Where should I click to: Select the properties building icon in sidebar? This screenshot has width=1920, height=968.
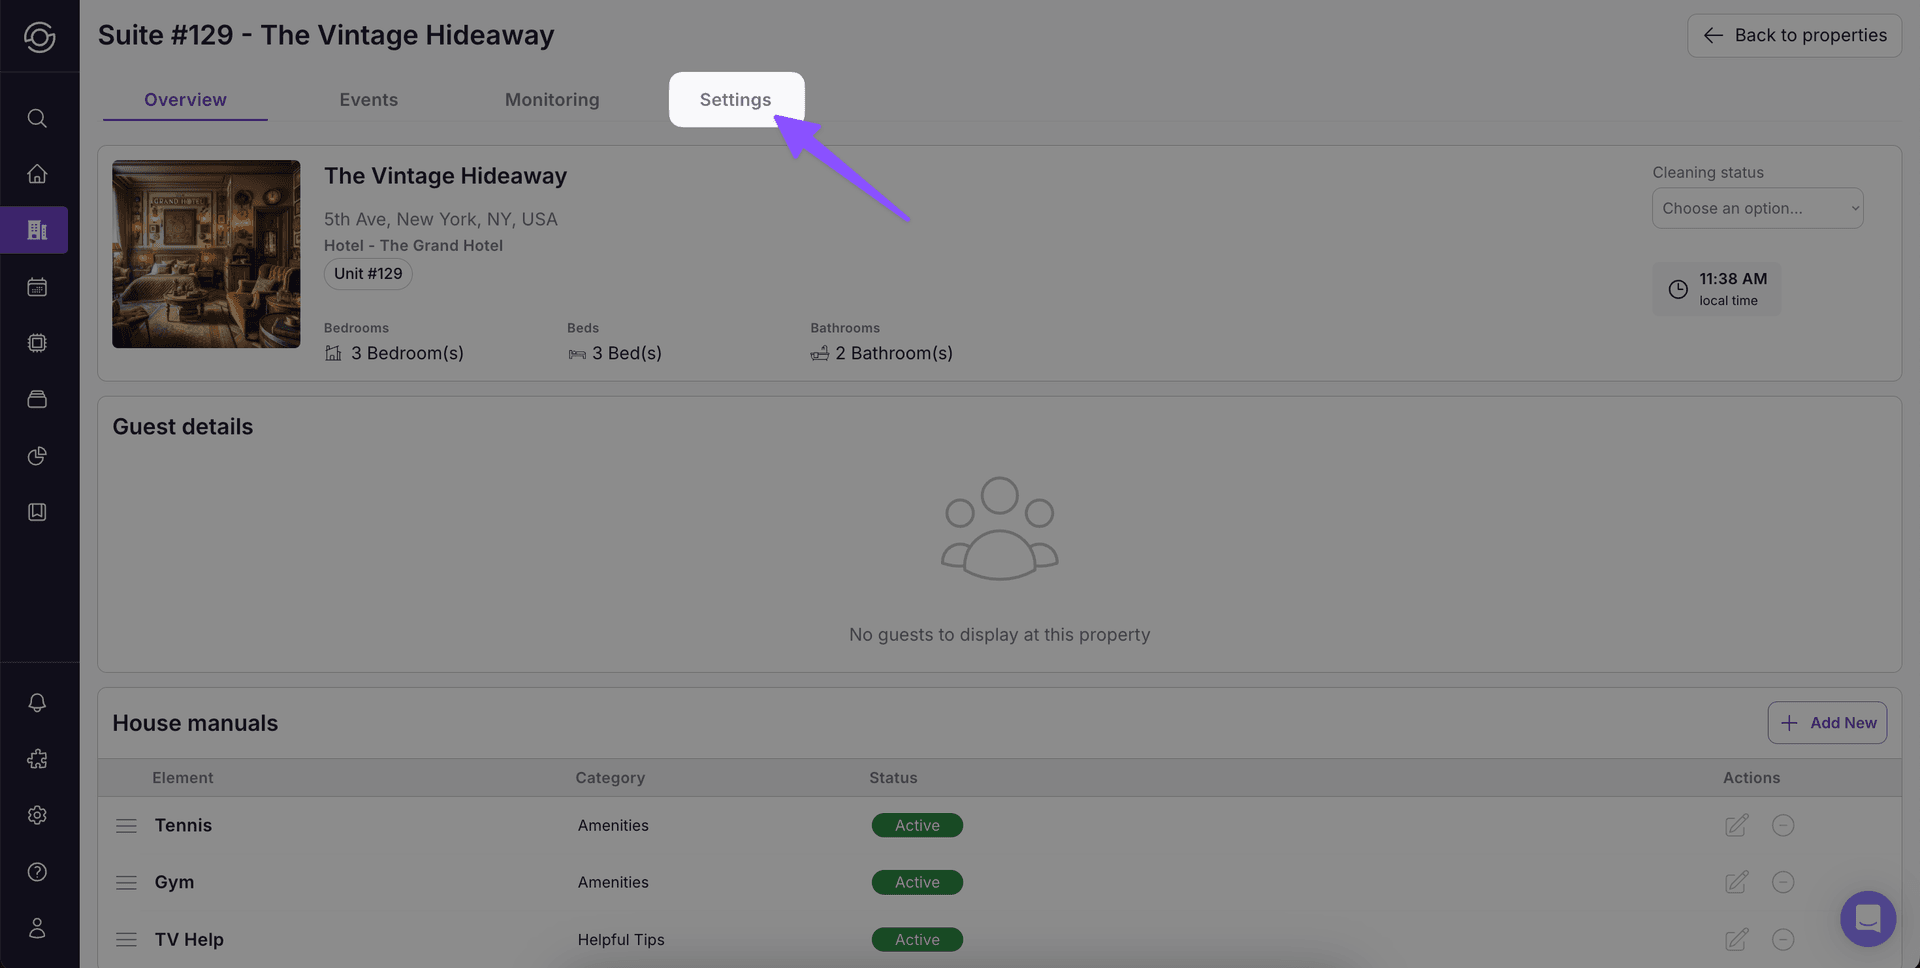coord(37,229)
